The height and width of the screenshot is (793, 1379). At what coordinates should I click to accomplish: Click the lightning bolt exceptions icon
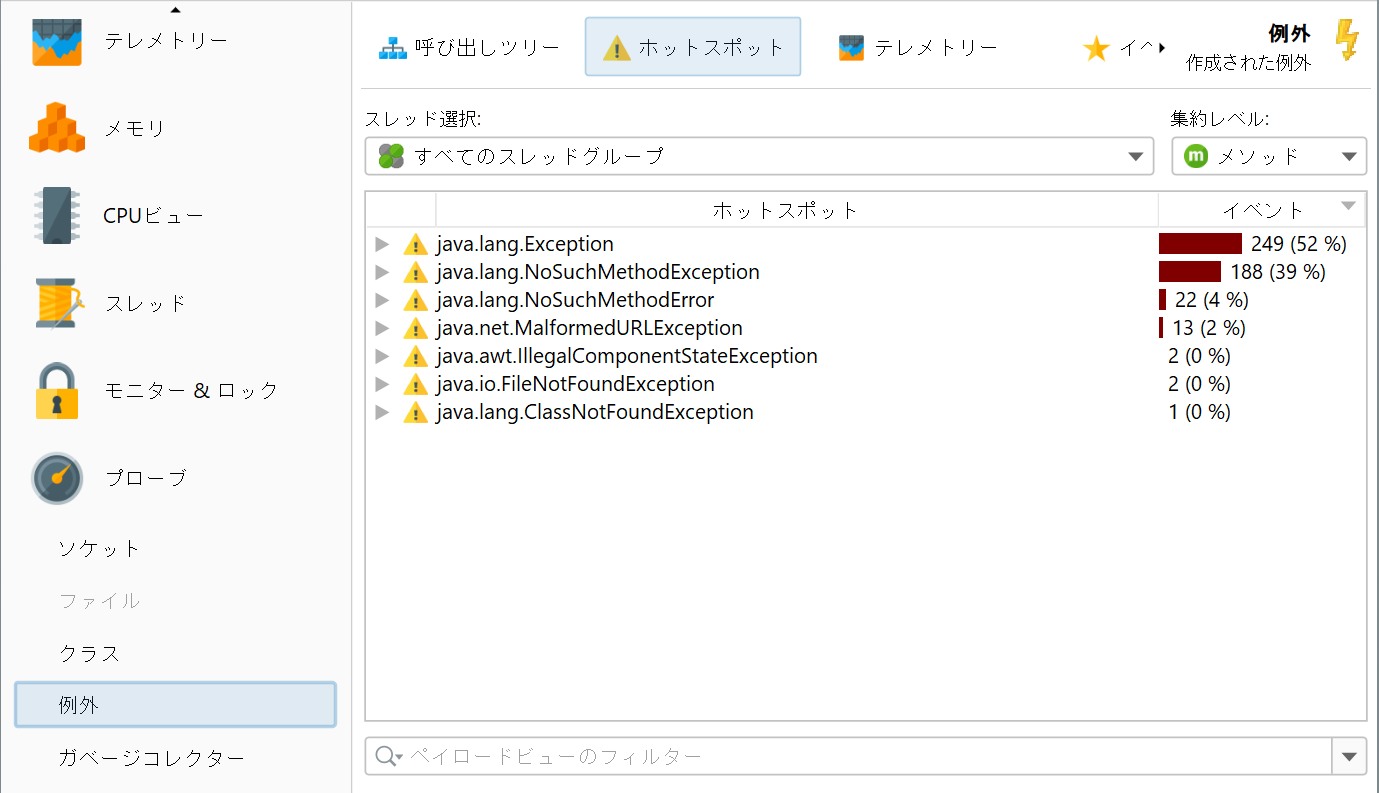click(1348, 41)
